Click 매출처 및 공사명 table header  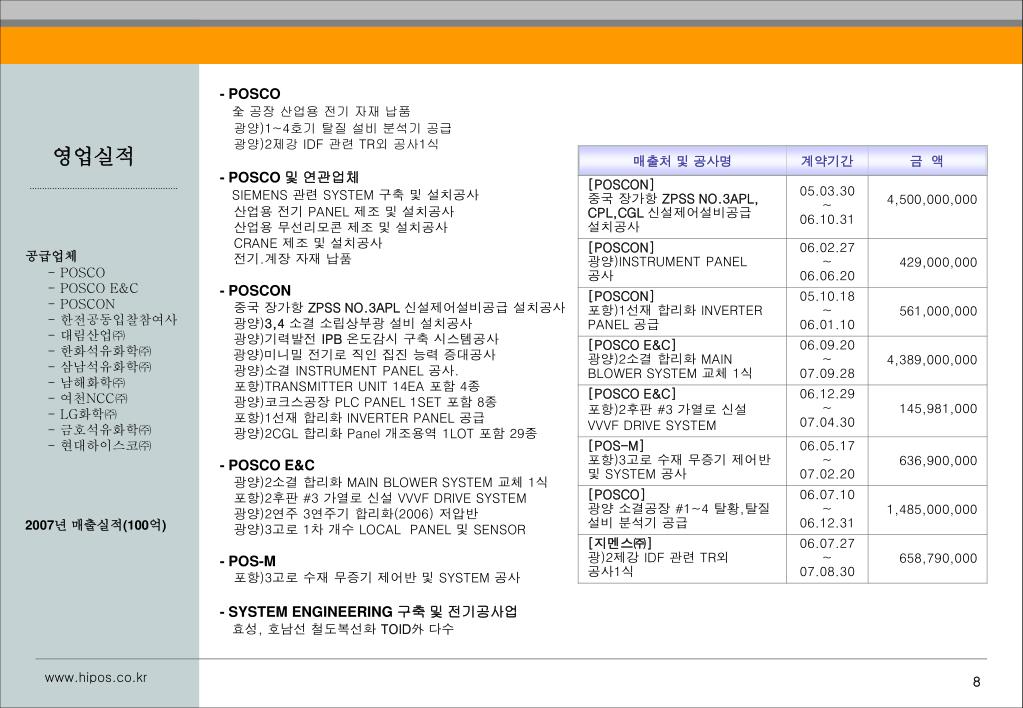[682, 161]
